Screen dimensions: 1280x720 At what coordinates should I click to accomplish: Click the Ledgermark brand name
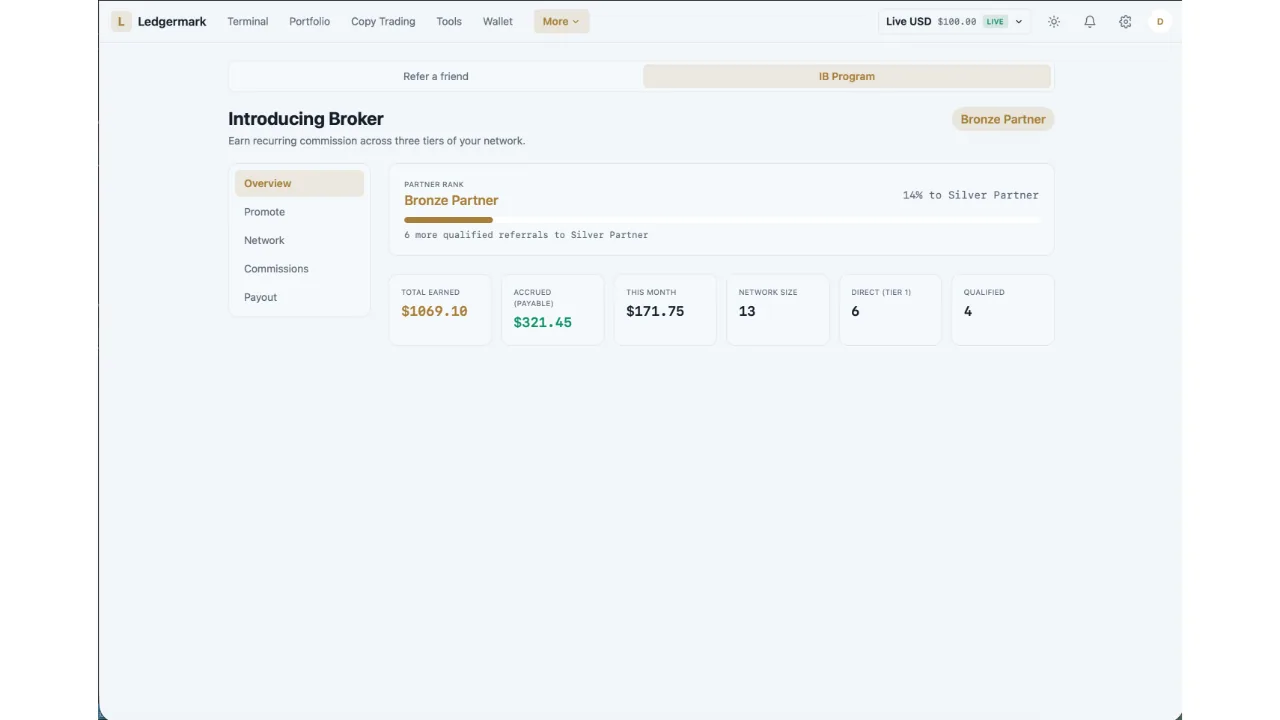tap(172, 21)
